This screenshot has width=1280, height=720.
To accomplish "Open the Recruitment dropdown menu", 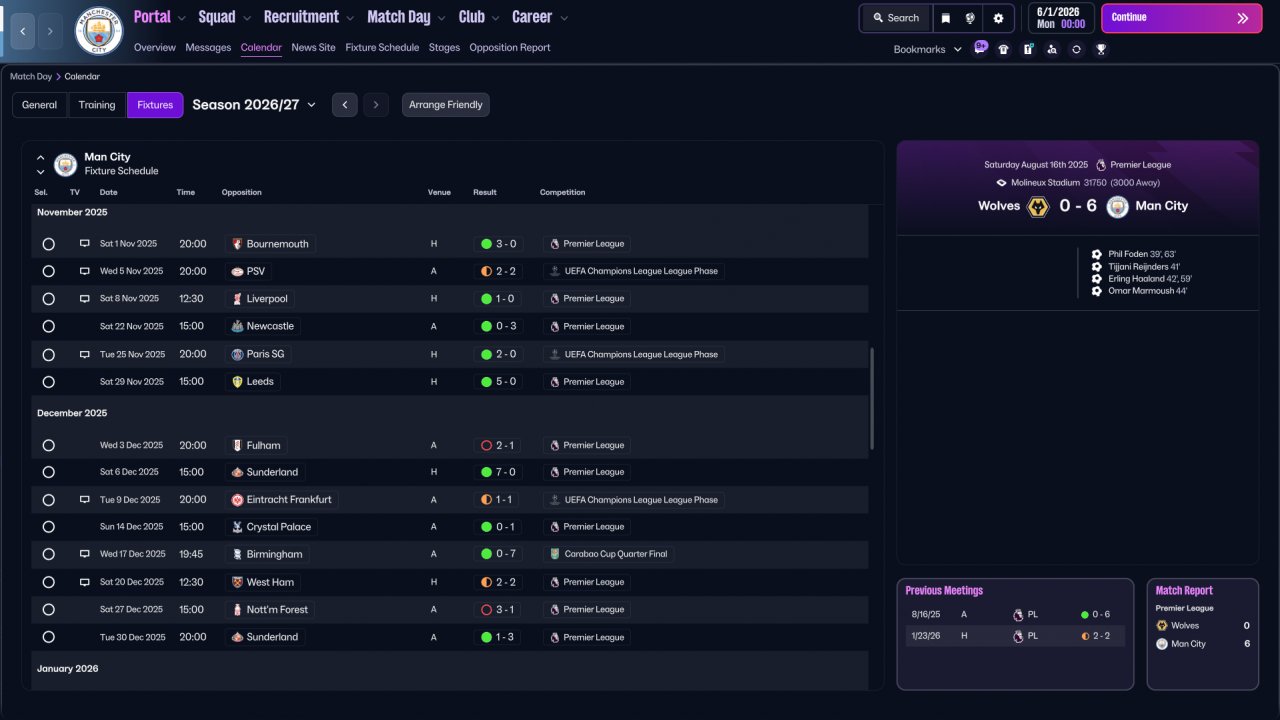I will coord(309,17).
